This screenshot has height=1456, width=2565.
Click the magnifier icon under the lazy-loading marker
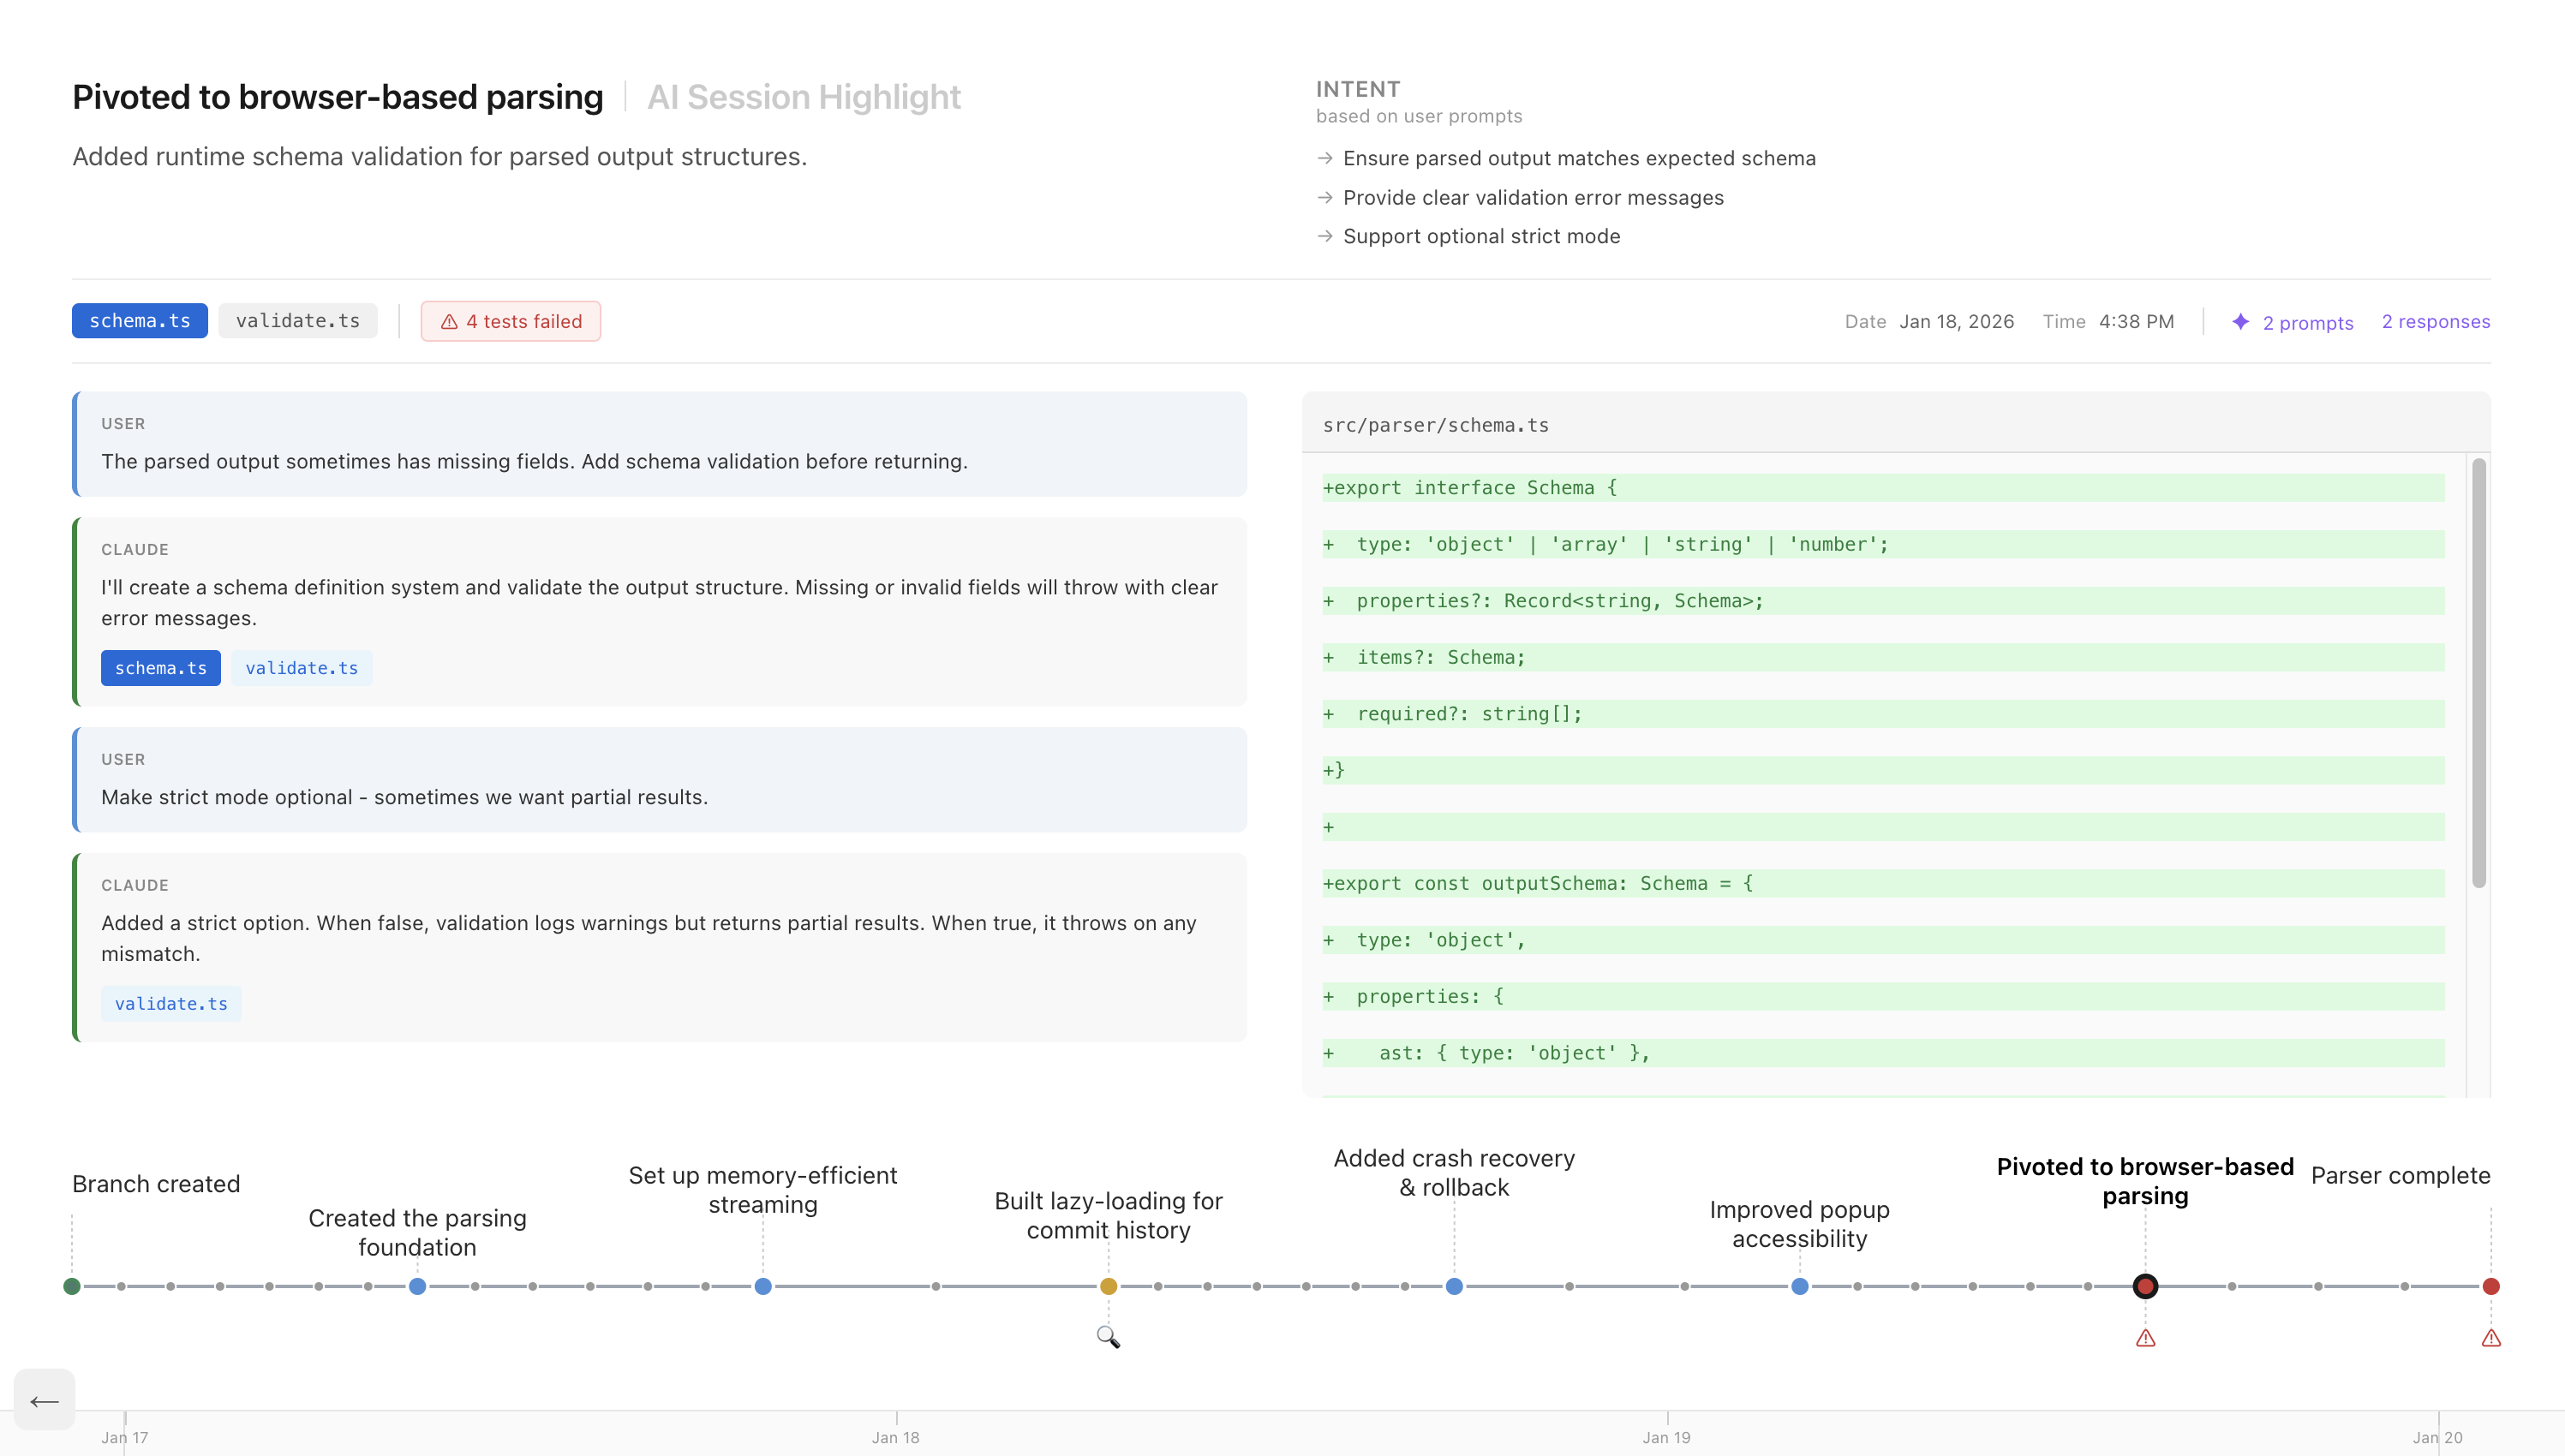pos(1108,1337)
